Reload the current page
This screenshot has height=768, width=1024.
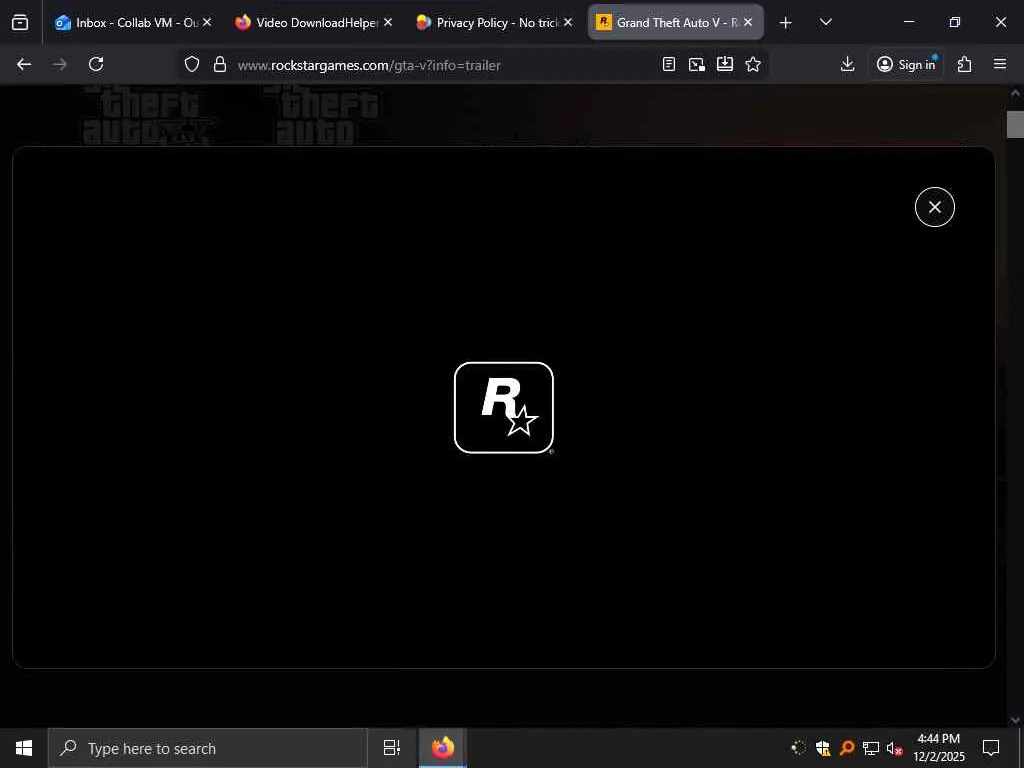click(x=96, y=64)
